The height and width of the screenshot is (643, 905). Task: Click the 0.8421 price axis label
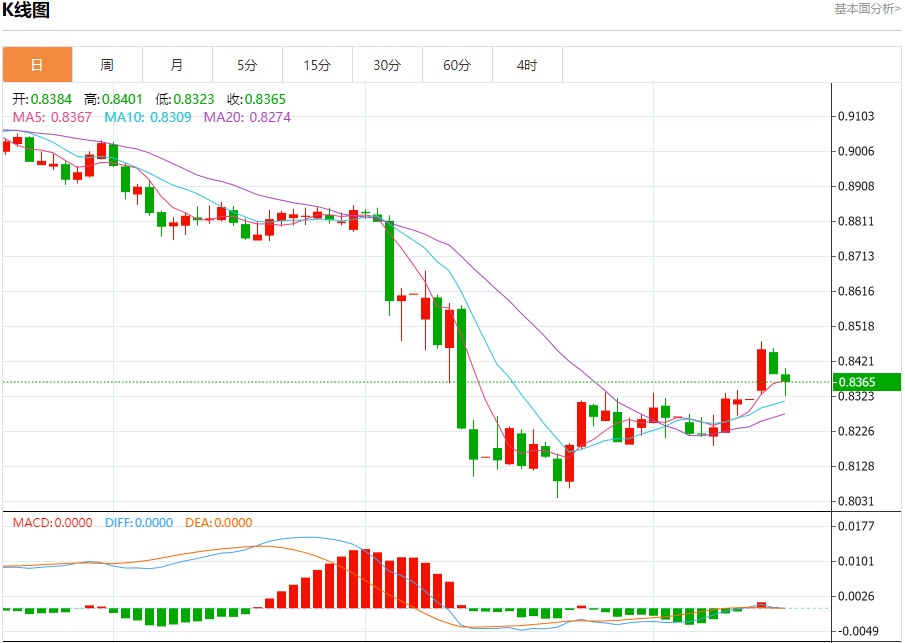tap(856, 361)
